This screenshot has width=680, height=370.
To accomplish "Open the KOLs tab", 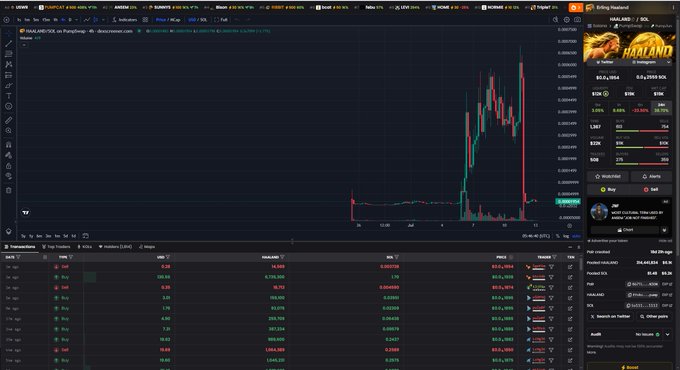I will [85, 247].
